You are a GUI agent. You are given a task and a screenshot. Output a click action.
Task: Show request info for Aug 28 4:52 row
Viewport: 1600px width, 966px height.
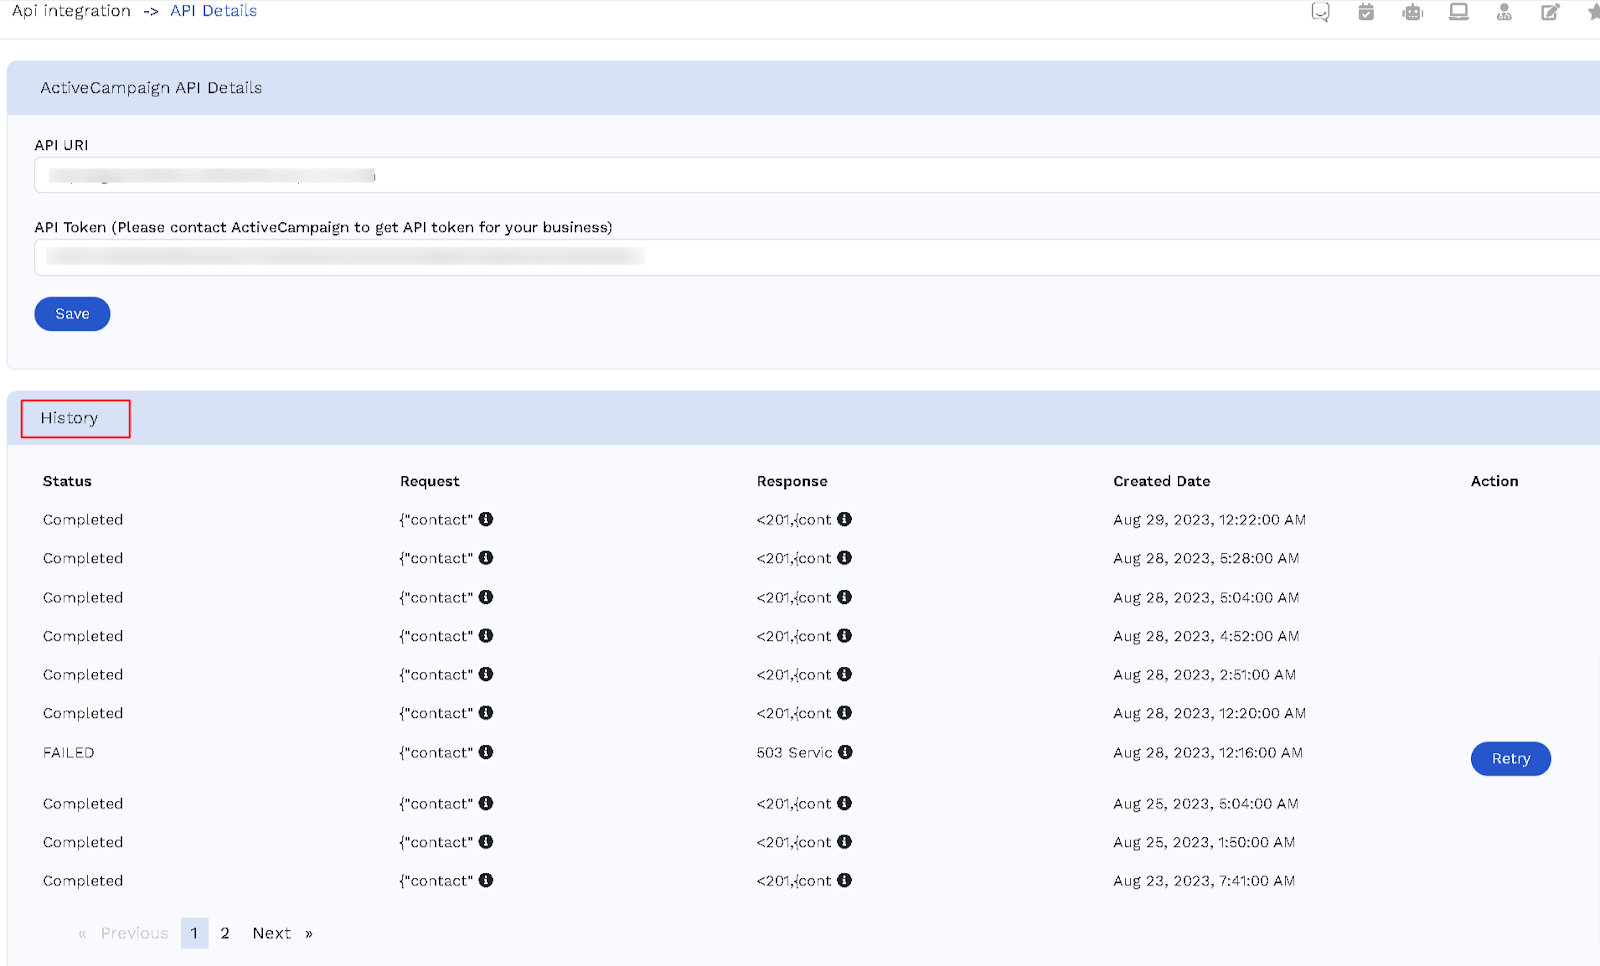click(x=486, y=636)
